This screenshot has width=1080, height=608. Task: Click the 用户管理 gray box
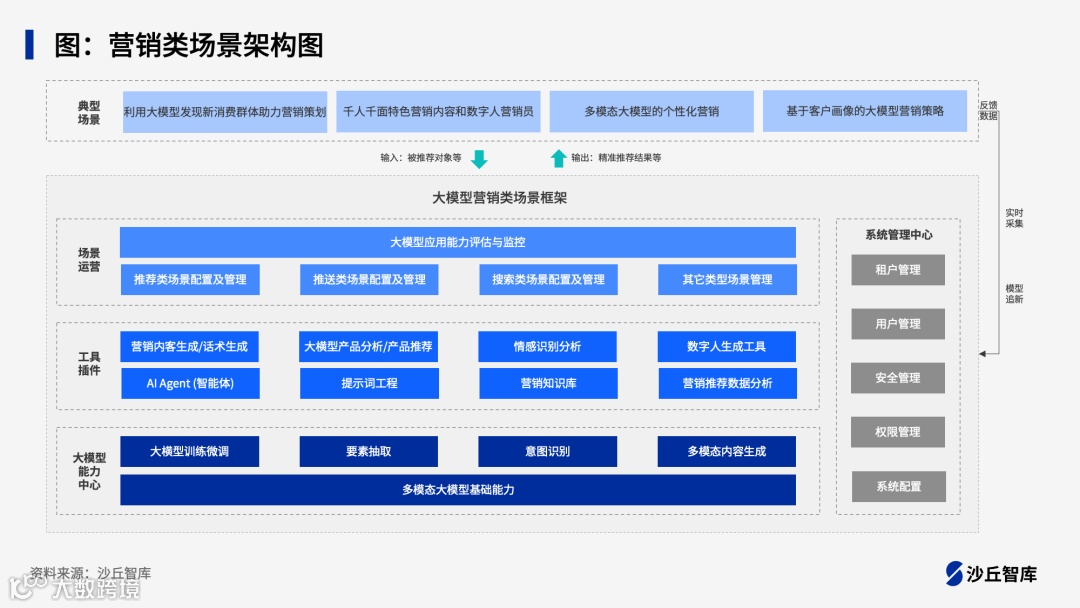coord(898,324)
